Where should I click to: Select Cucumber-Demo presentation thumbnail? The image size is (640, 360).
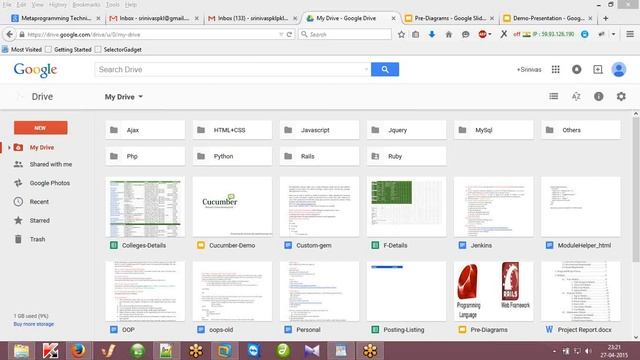[x=232, y=207]
